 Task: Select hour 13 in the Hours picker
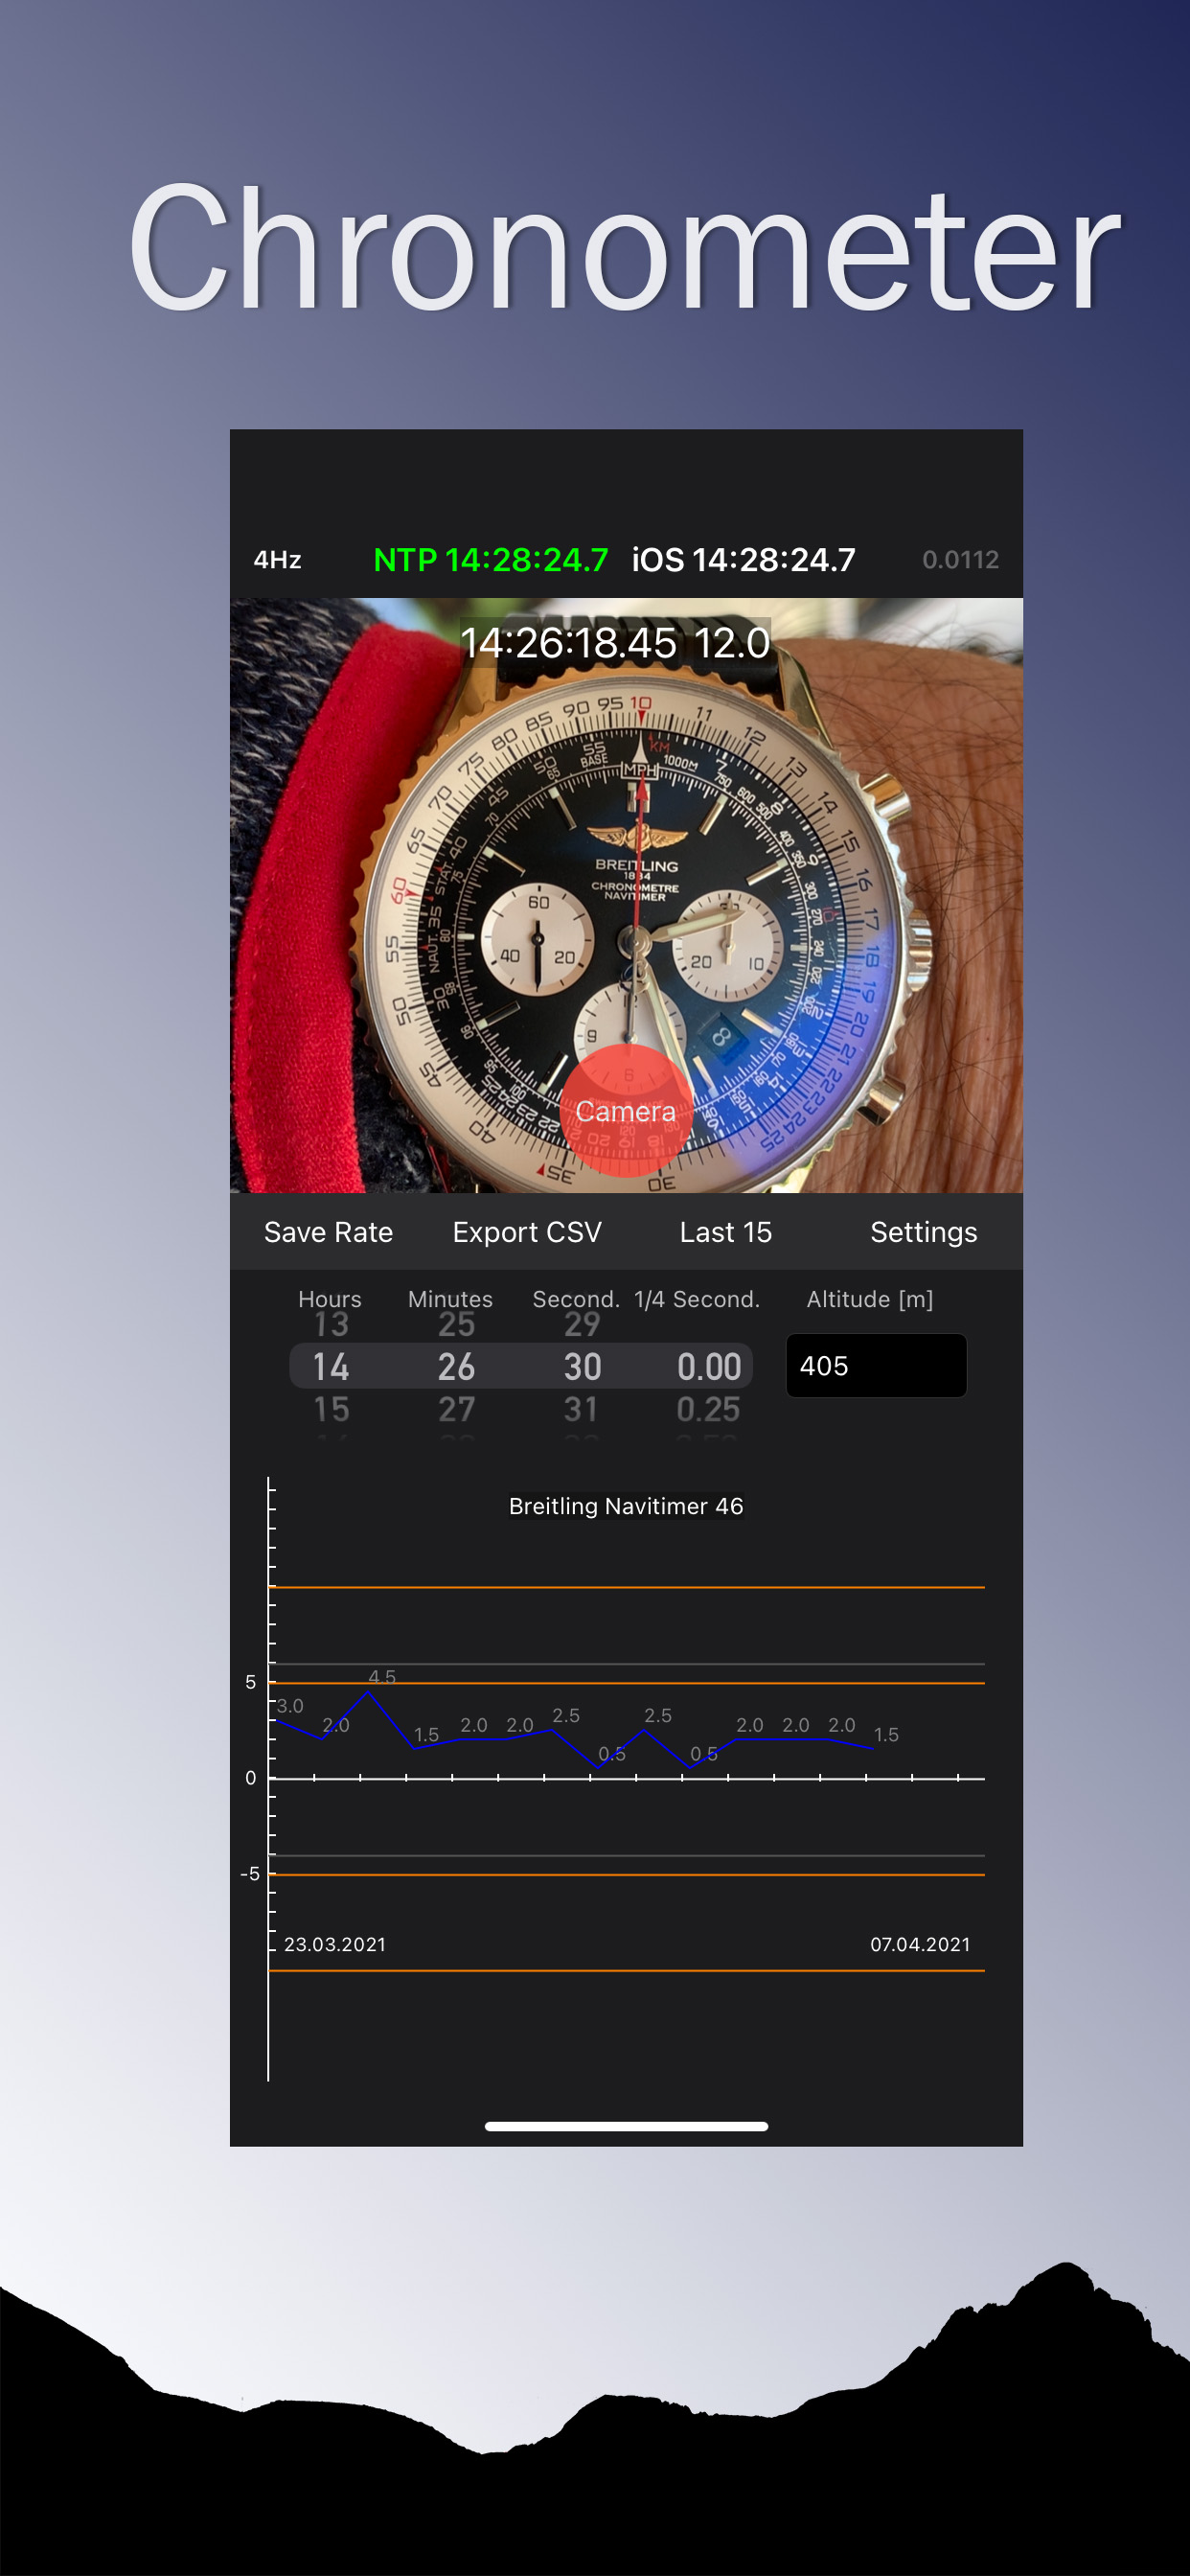331,1324
